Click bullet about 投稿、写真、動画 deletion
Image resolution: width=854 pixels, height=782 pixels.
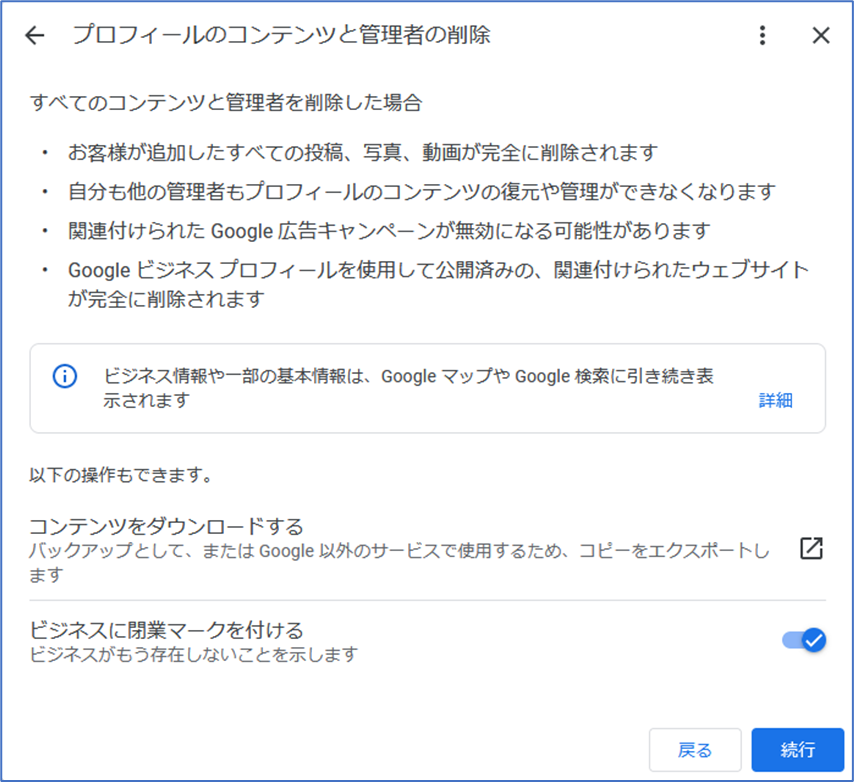pyautogui.click(x=363, y=152)
